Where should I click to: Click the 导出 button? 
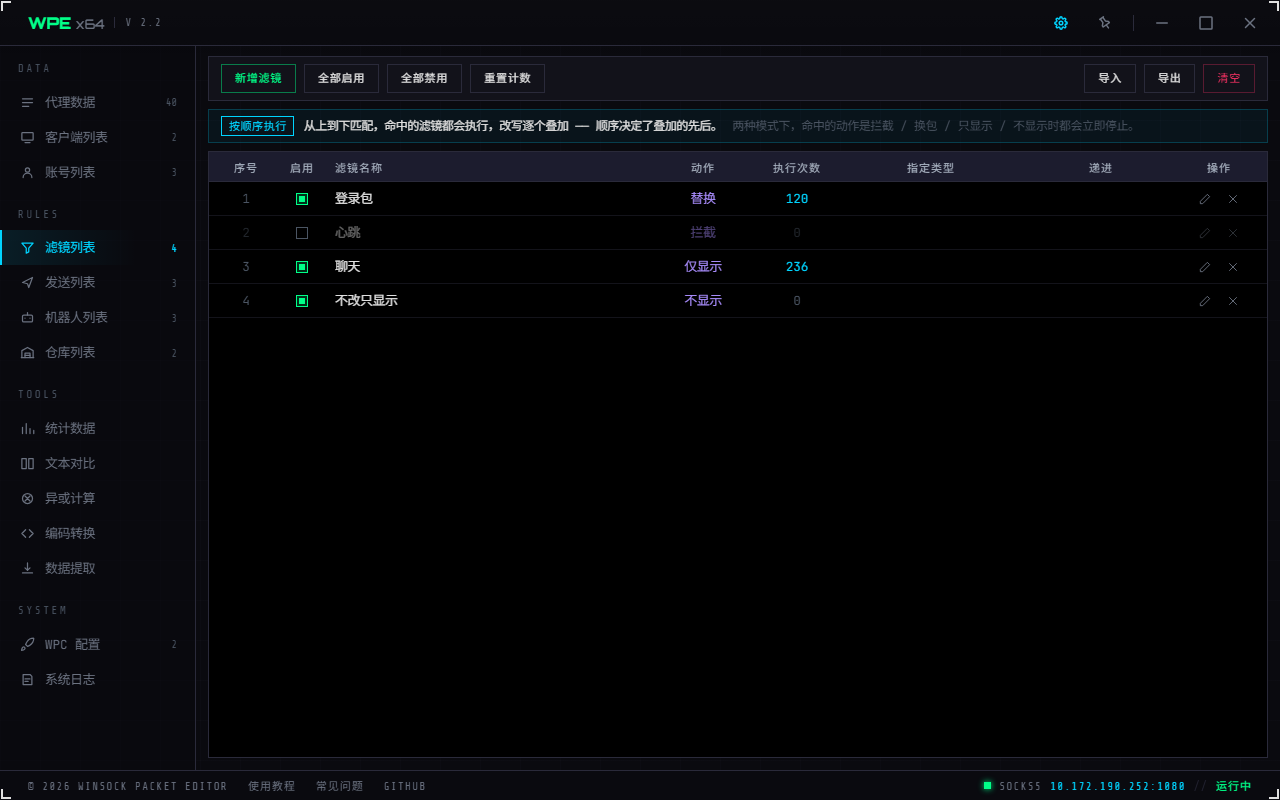tap(1169, 78)
